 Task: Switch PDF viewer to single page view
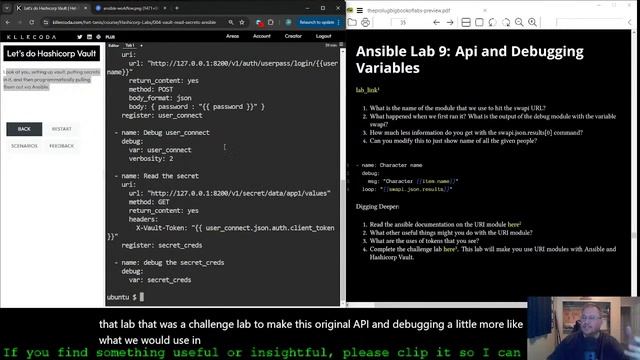pos(479,22)
